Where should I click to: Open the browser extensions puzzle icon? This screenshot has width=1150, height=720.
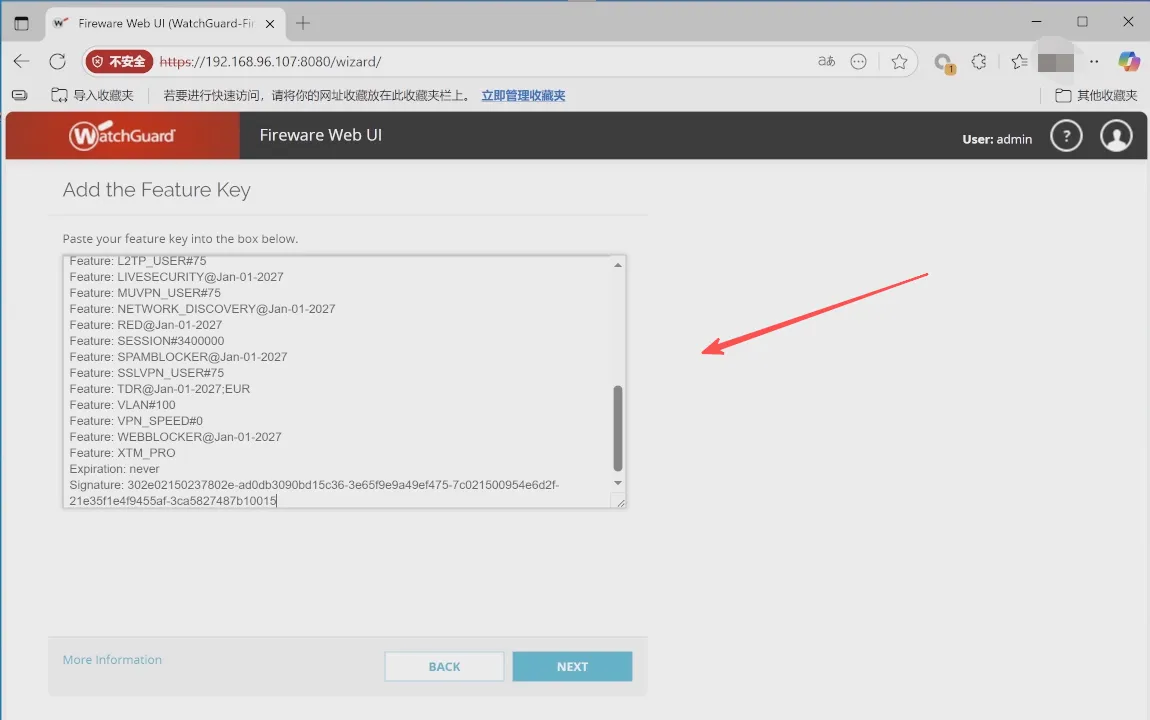point(979,62)
